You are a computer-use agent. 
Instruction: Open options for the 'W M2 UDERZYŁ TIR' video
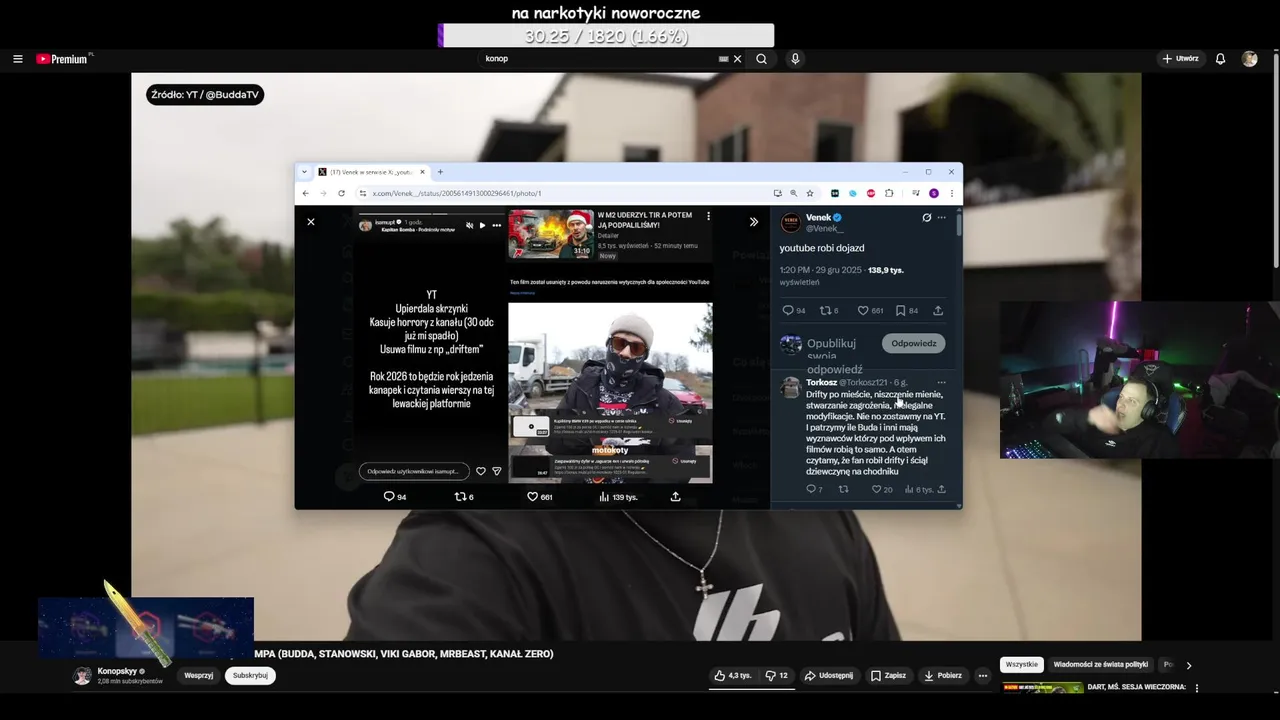click(708, 216)
